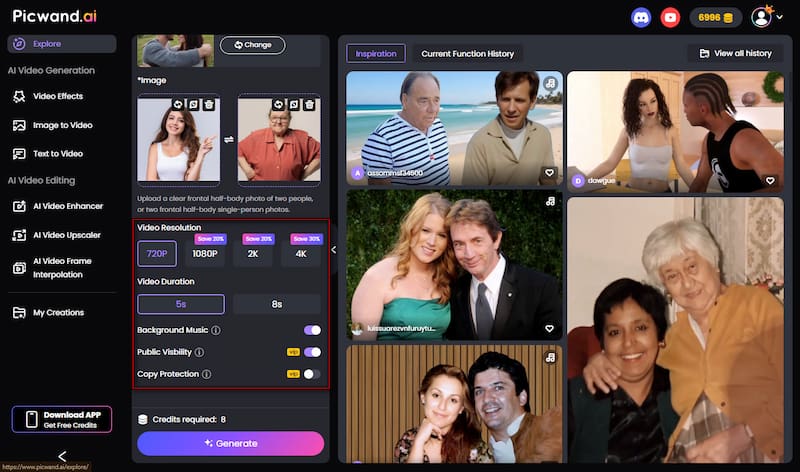
Task: Switch to the Current Function History tab
Action: tap(467, 54)
